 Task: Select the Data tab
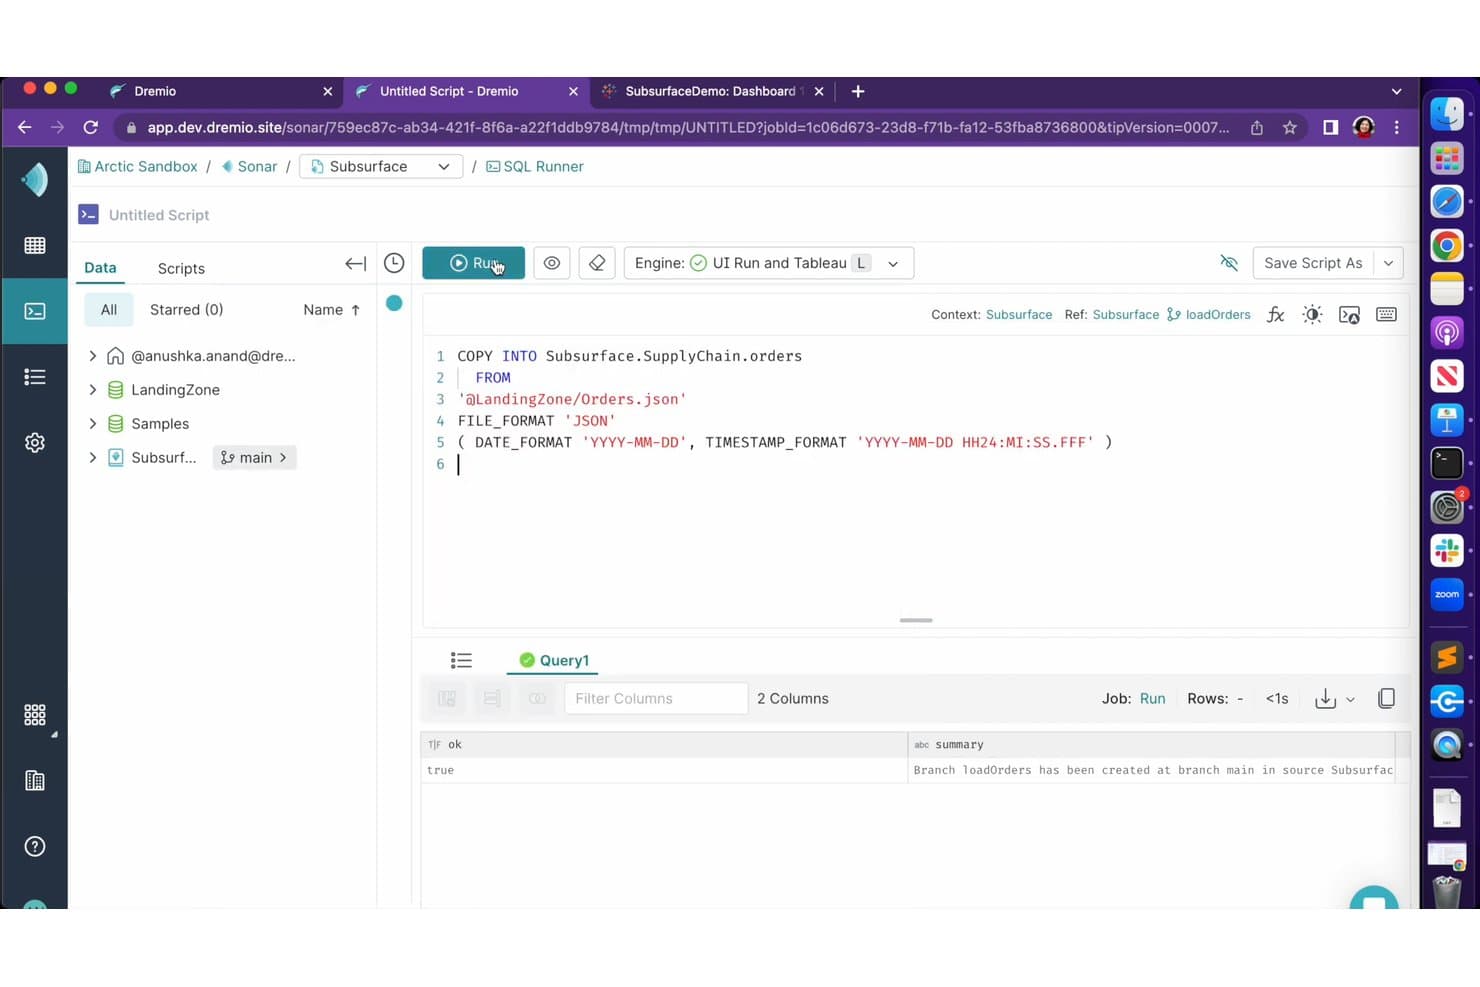point(100,268)
